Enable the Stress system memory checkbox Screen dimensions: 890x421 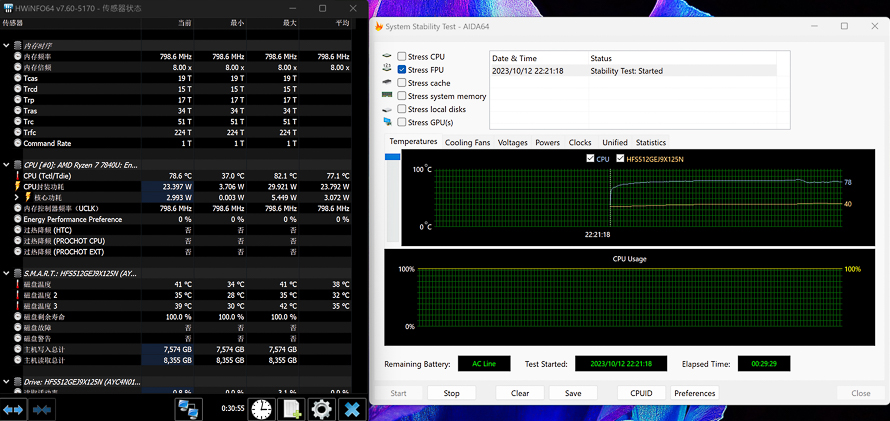(x=402, y=96)
